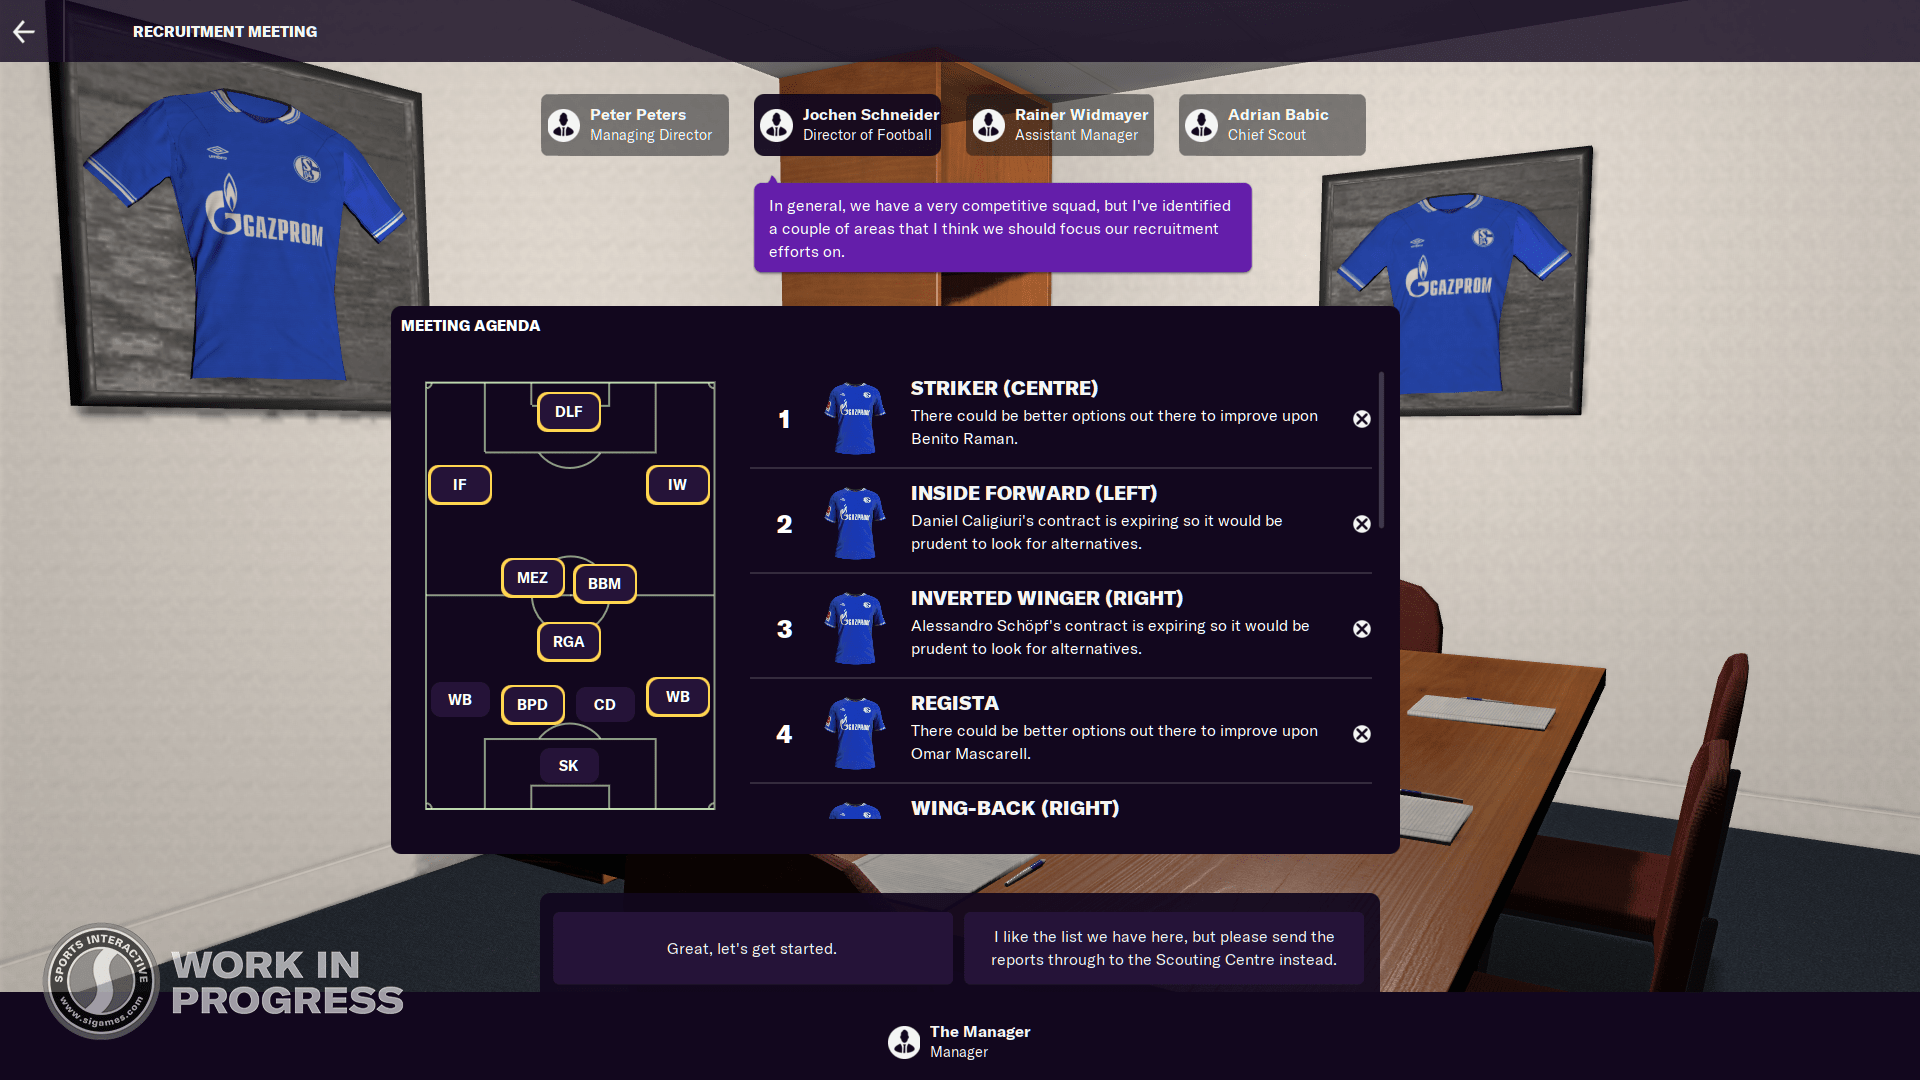The width and height of the screenshot is (1920, 1080).
Task: Click the WB left wing-back icon
Action: [x=462, y=699]
